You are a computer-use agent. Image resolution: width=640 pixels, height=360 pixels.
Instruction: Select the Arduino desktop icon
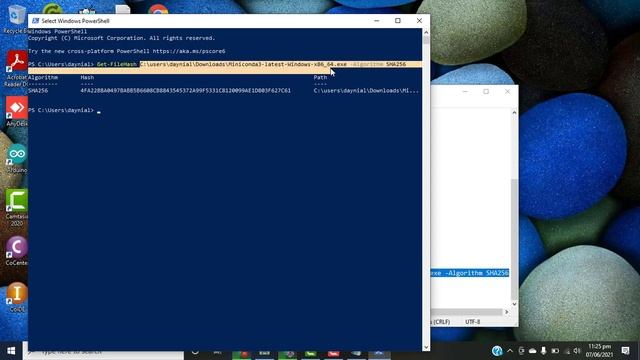coord(16,158)
